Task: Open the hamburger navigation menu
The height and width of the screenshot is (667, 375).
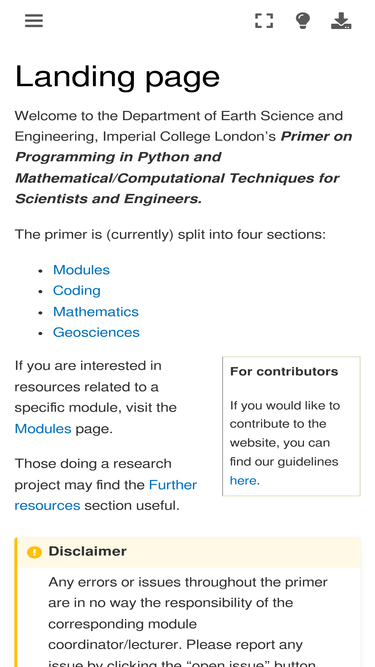Action: (x=34, y=20)
